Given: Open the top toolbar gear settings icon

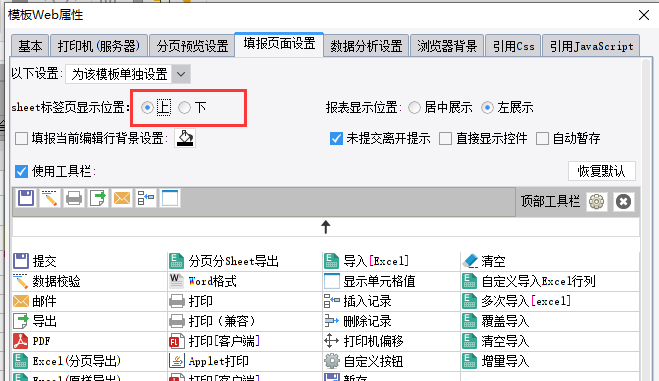Looking at the screenshot, I should tap(596, 202).
